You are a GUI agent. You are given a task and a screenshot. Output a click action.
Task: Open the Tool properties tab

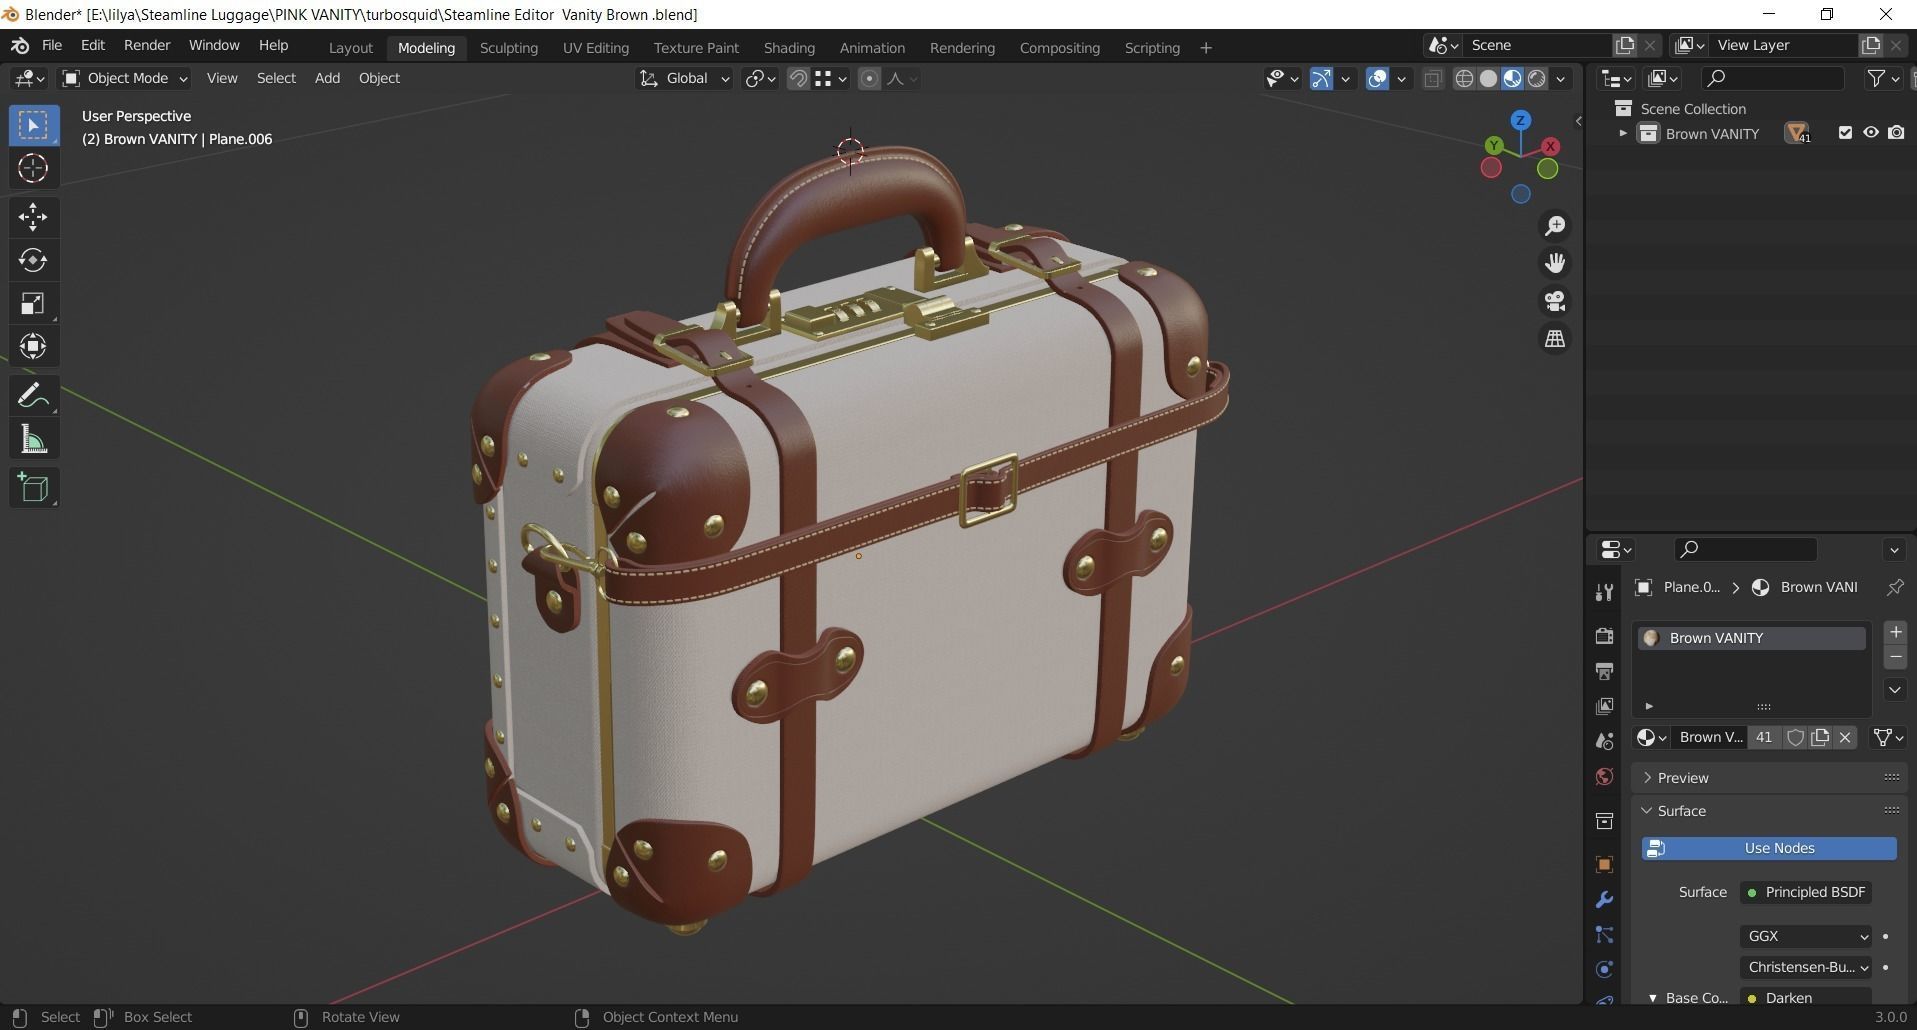tap(1604, 592)
